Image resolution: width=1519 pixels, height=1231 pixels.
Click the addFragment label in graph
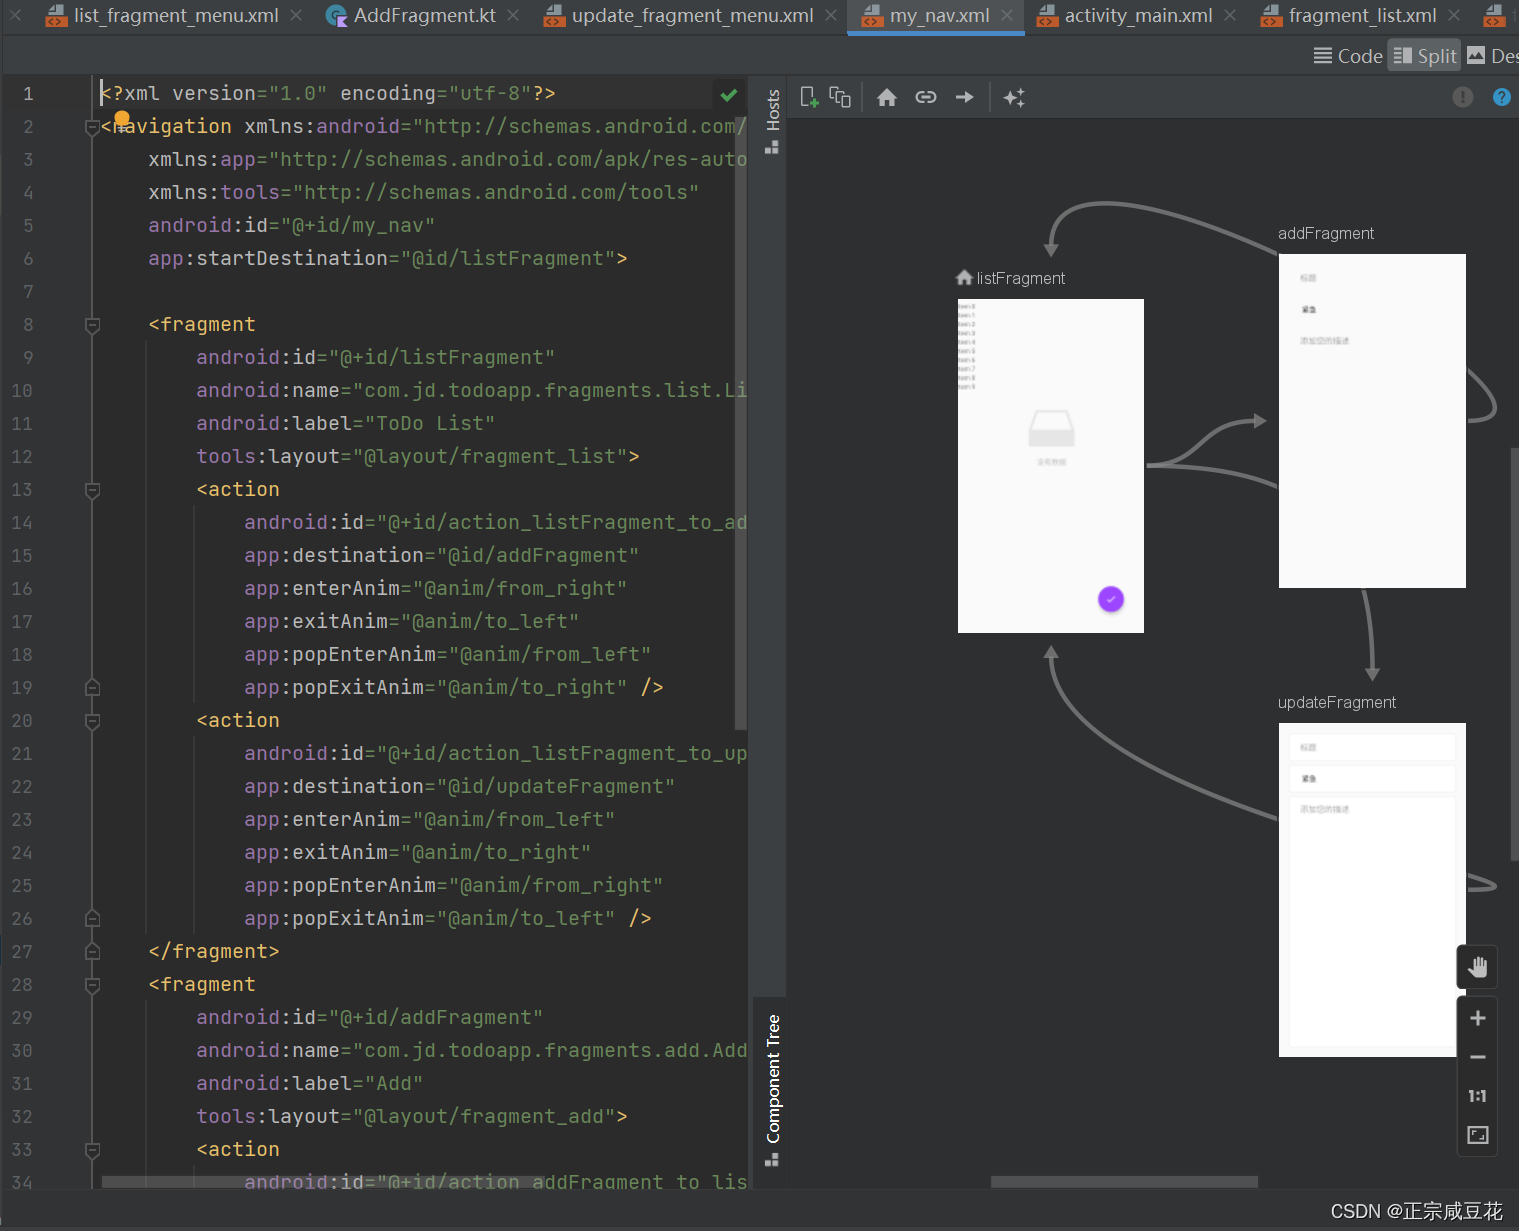coord(1326,233)
